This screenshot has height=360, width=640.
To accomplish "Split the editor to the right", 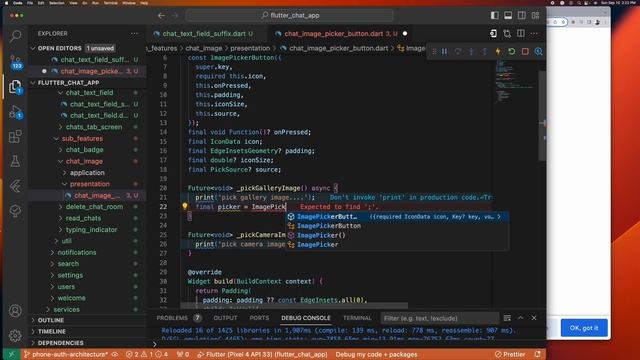I will tap(521, 33).
